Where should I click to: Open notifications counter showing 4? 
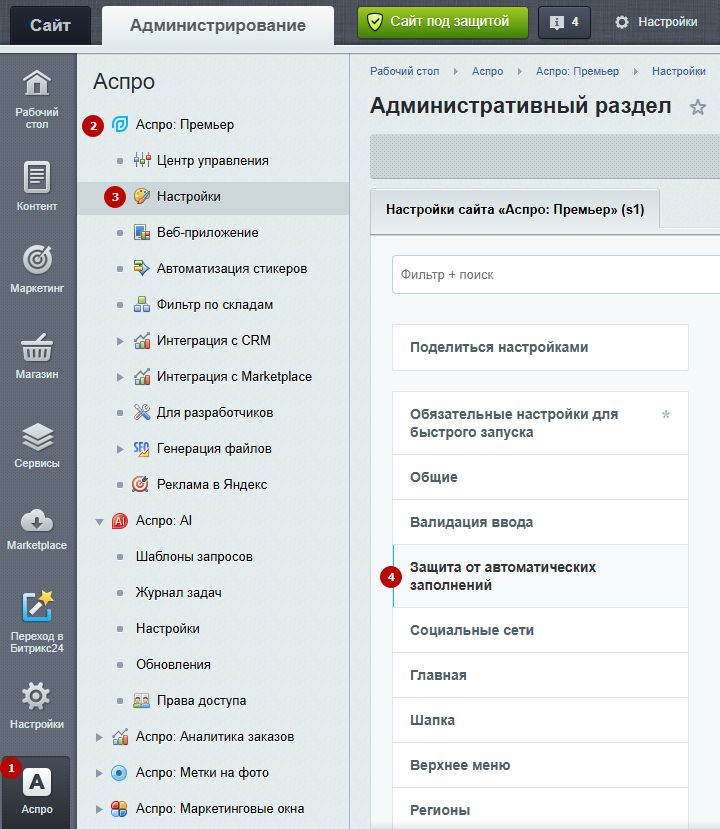pyautogui.click(x=564, y=22)
